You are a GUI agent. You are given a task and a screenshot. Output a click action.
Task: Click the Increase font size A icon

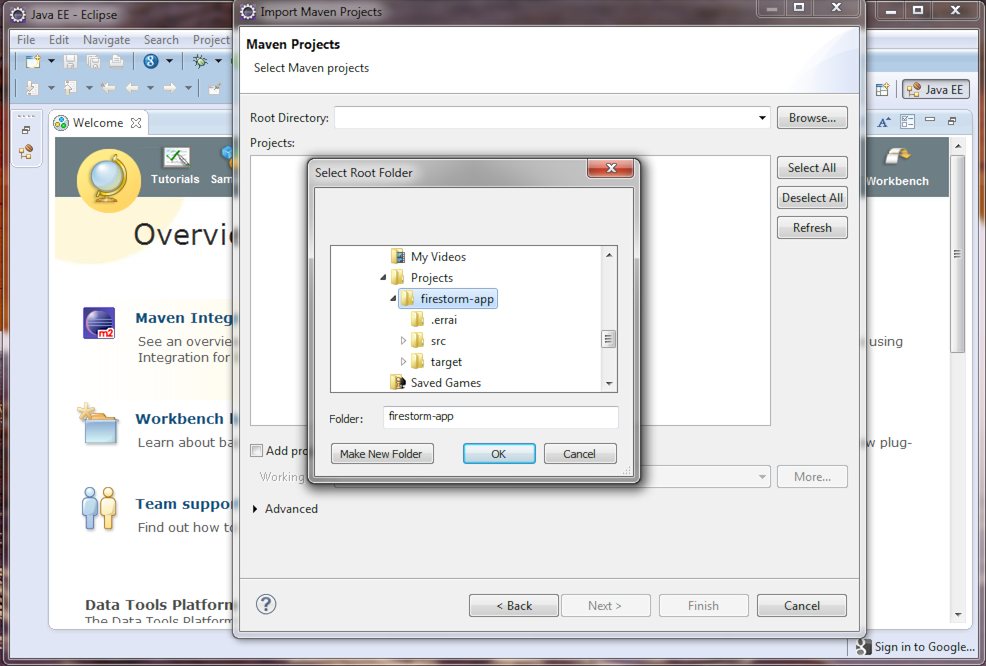[x=884, y=121]
